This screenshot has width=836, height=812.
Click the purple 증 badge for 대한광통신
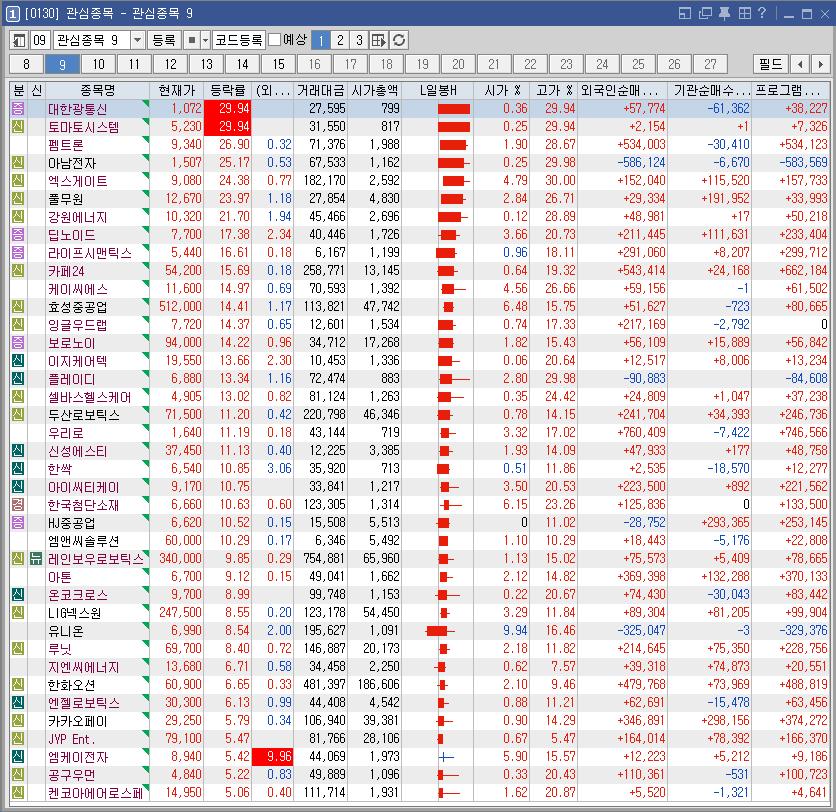(18, 108)
